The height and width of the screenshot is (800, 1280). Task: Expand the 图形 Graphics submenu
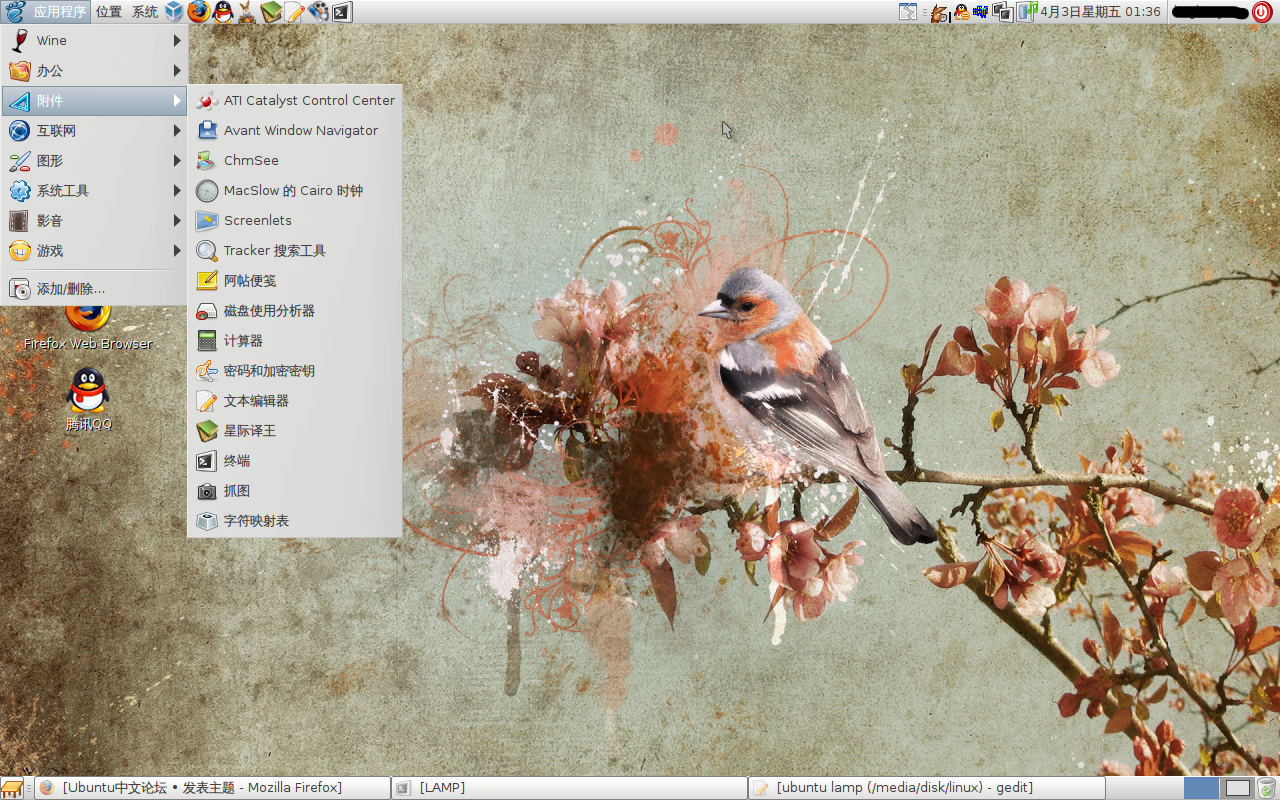tap(94, 160)
